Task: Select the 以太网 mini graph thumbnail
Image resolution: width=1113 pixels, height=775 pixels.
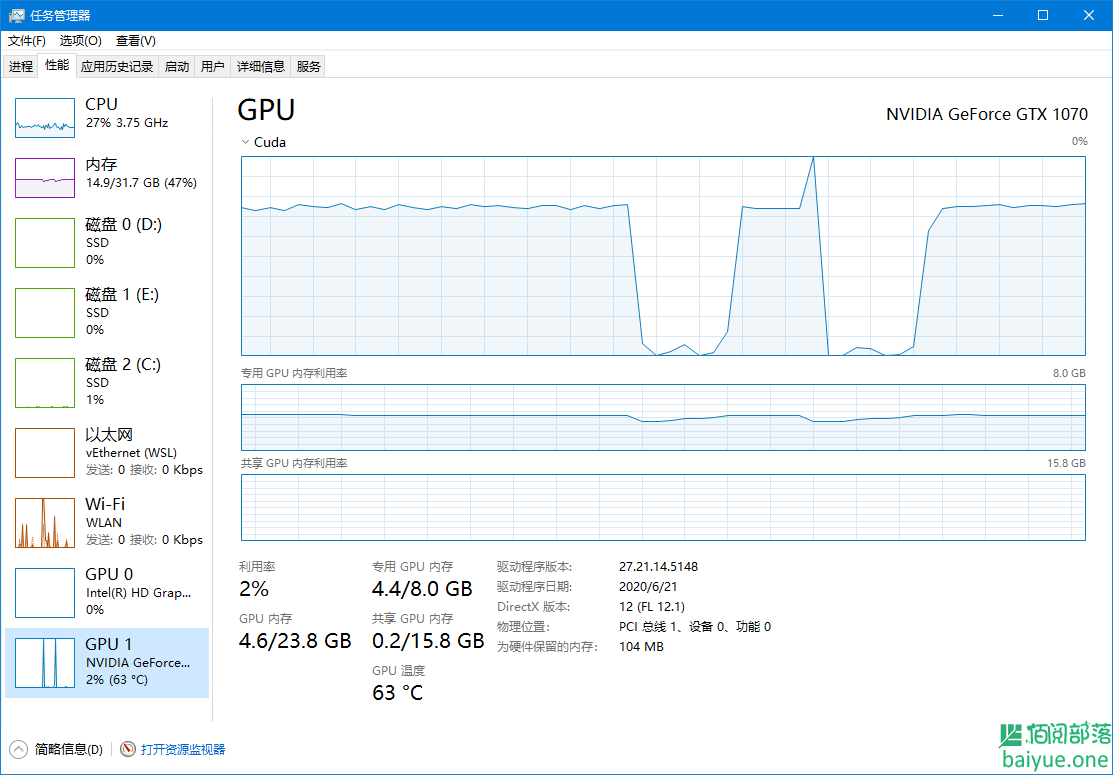Action: coord(45,453)
